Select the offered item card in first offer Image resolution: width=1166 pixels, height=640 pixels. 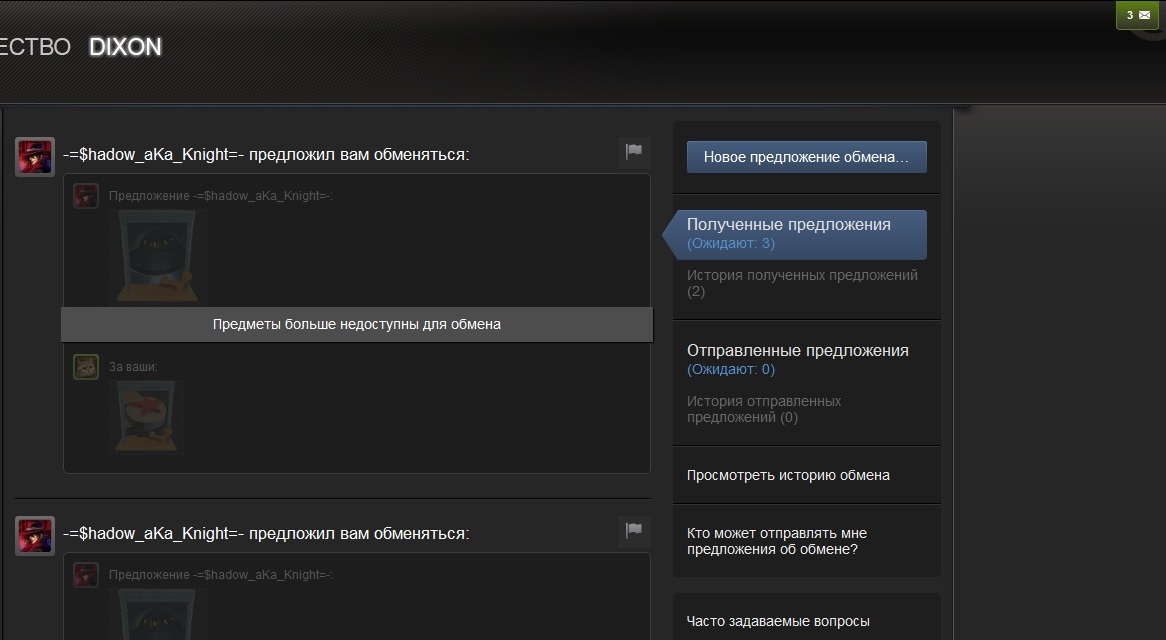pos(158,257)
